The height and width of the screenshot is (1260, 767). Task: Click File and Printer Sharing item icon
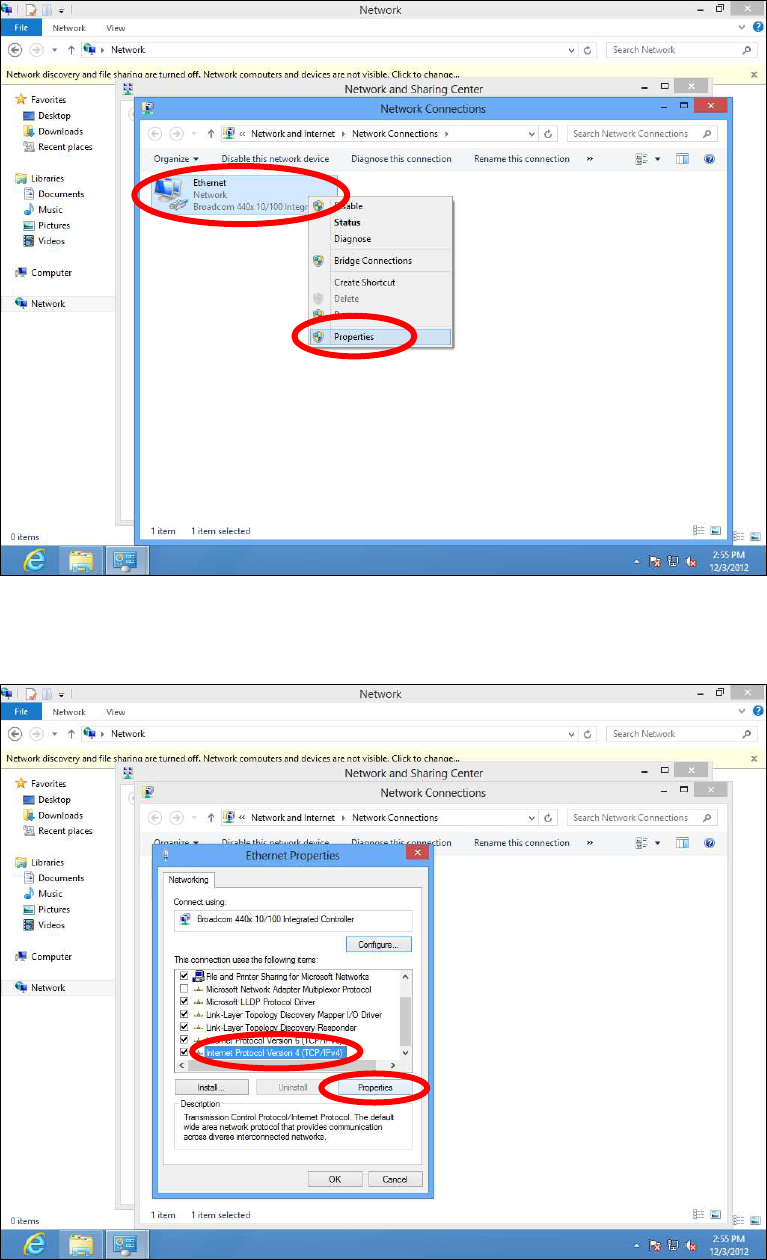198,976
